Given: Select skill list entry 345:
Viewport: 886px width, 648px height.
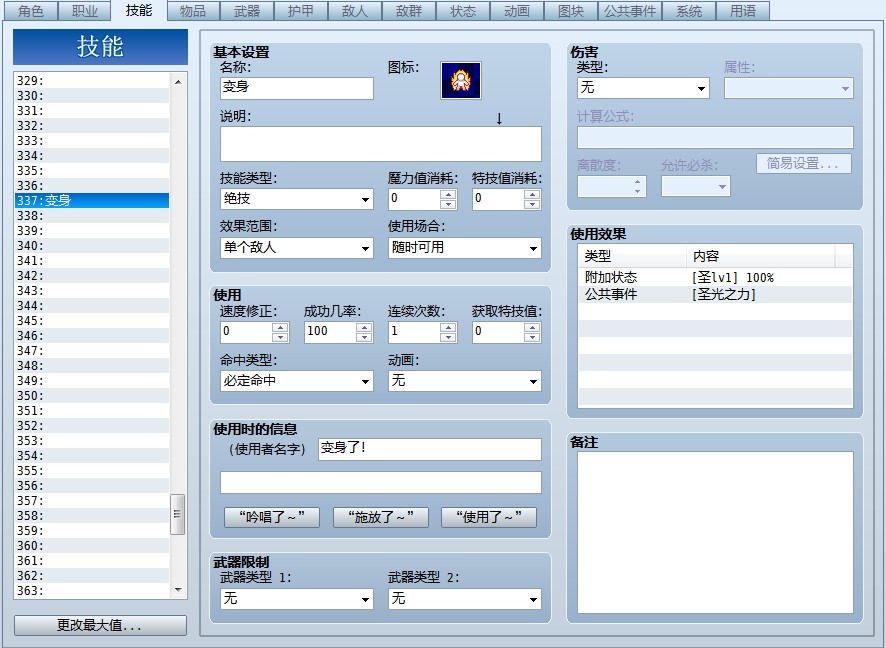Looking at the screenshot, I should pos(92,321).
